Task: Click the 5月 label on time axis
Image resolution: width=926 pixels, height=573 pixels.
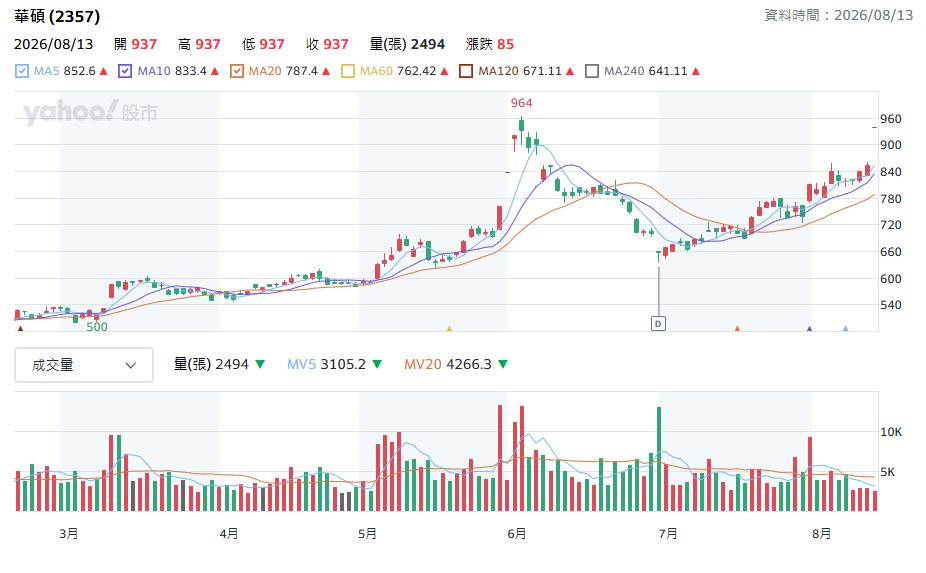Action: 367,533
